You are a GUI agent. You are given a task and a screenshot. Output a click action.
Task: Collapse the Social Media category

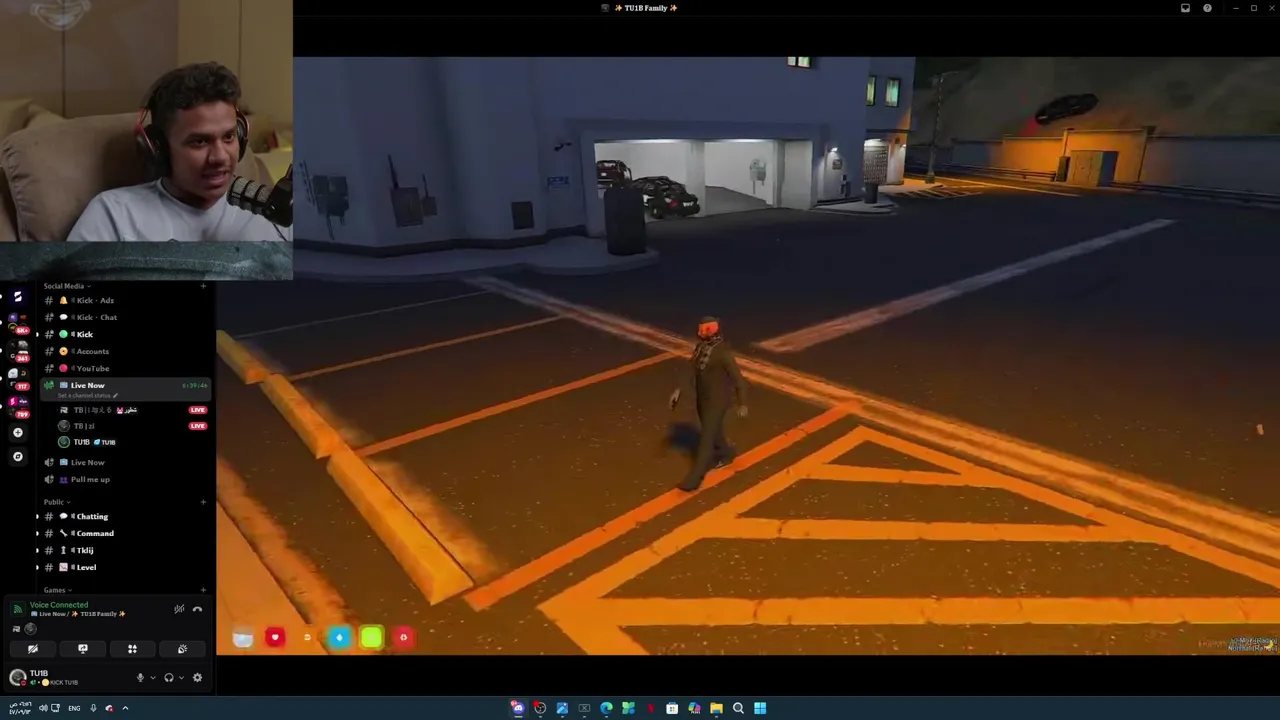(65, 286)
